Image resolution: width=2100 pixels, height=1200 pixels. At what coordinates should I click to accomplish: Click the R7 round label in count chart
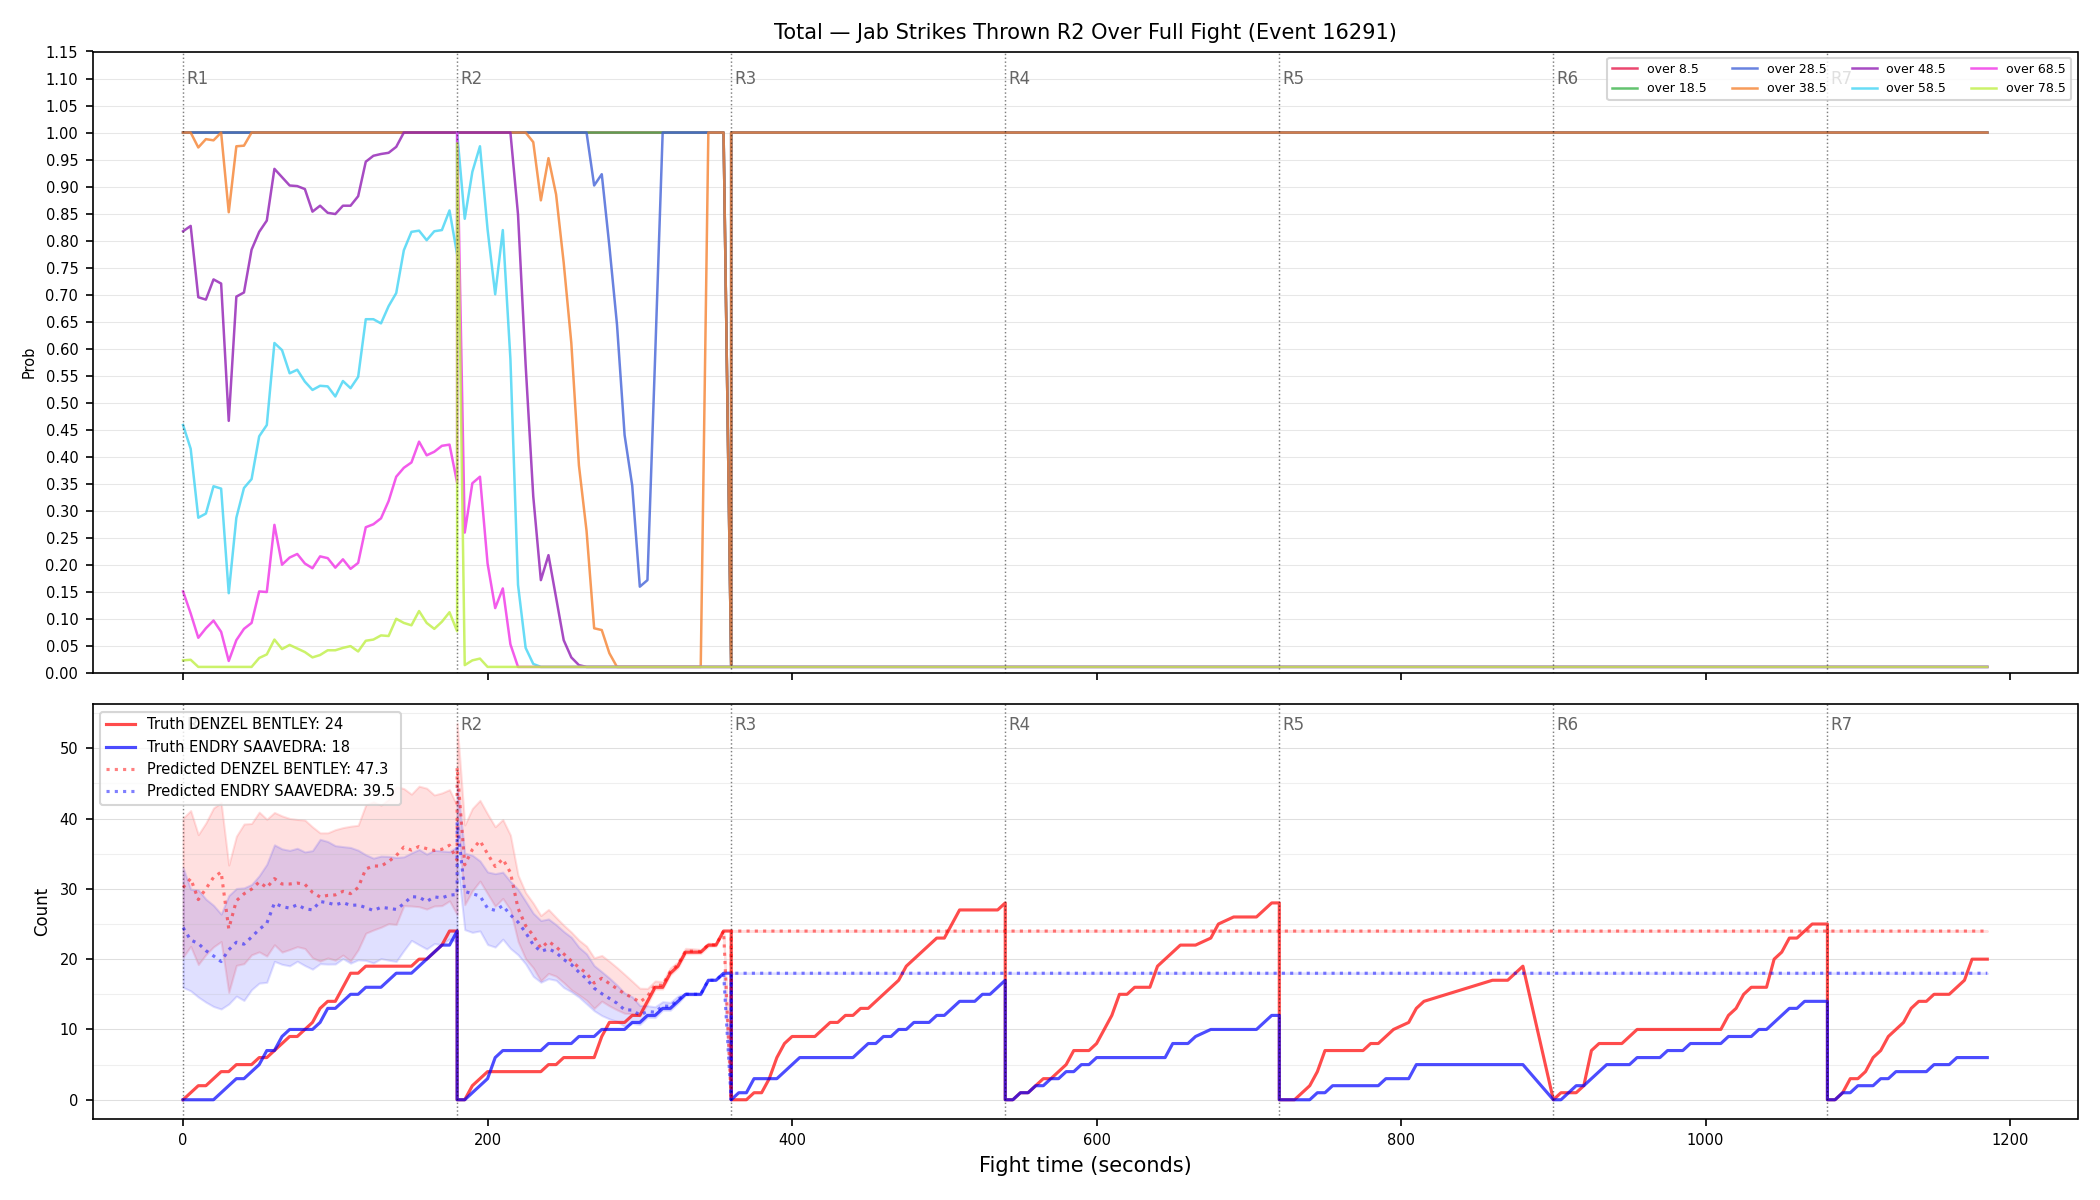1841,724
